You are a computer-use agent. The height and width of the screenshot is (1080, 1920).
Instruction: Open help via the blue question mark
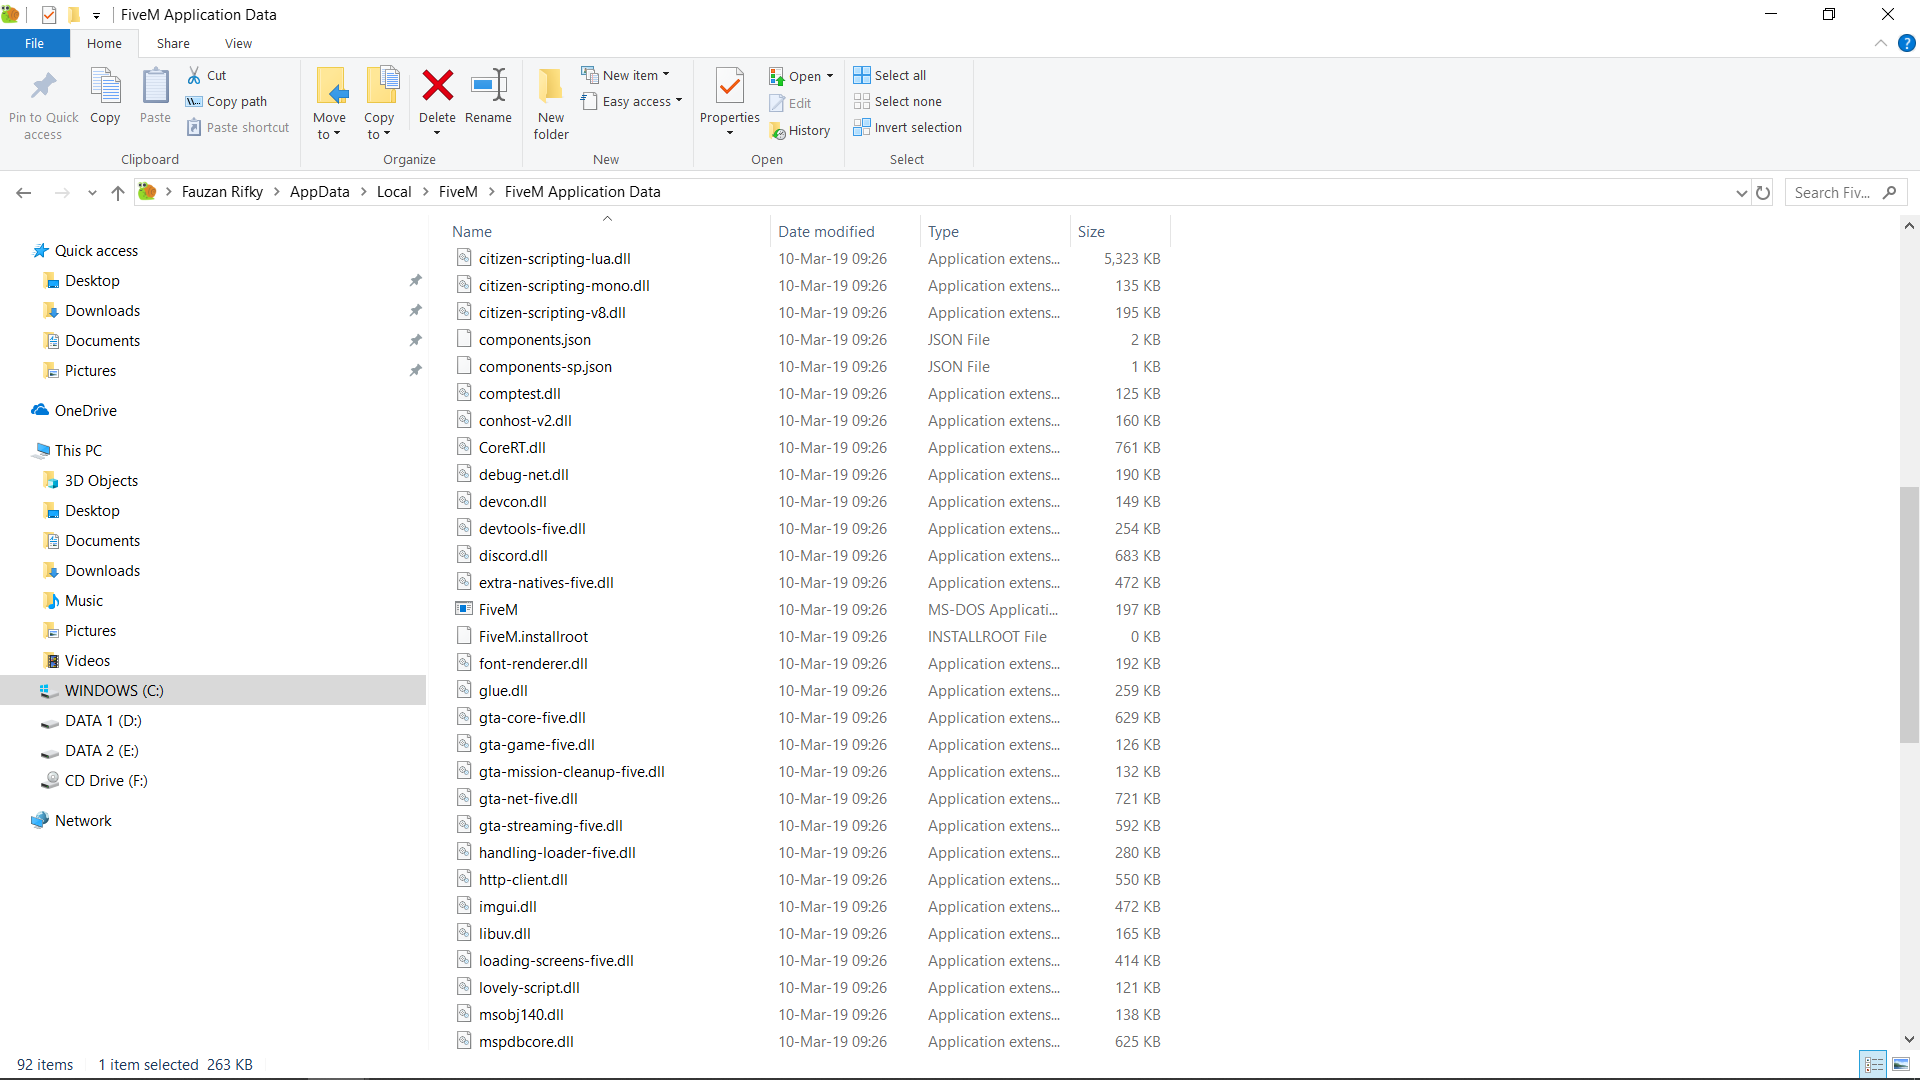(1906, 43)
